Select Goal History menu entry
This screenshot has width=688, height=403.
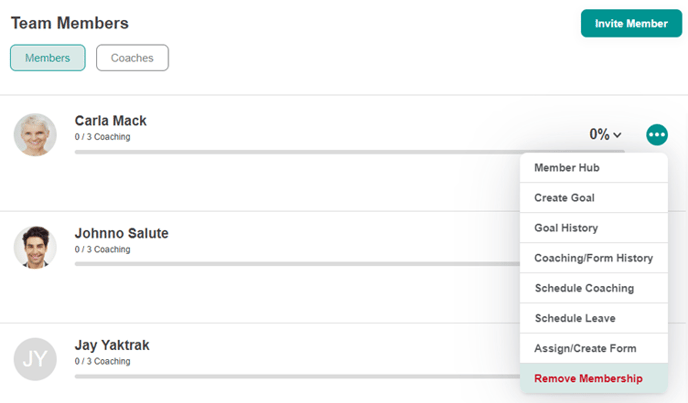[x=594, y=228]
